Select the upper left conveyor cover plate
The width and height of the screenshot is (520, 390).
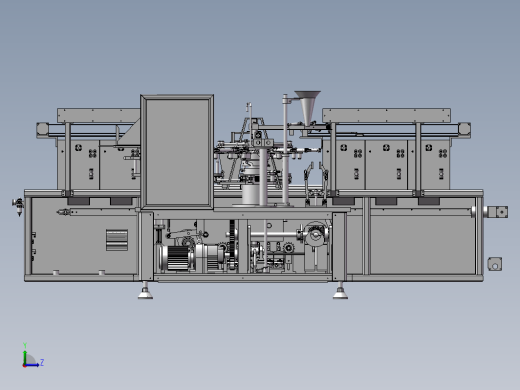click(99, 115)
